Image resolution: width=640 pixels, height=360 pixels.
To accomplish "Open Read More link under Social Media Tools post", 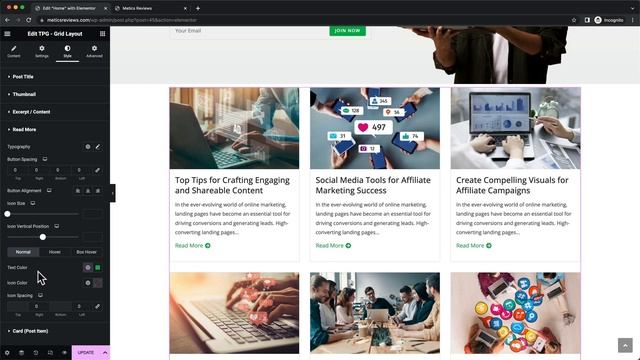I will tap(333, 245).
